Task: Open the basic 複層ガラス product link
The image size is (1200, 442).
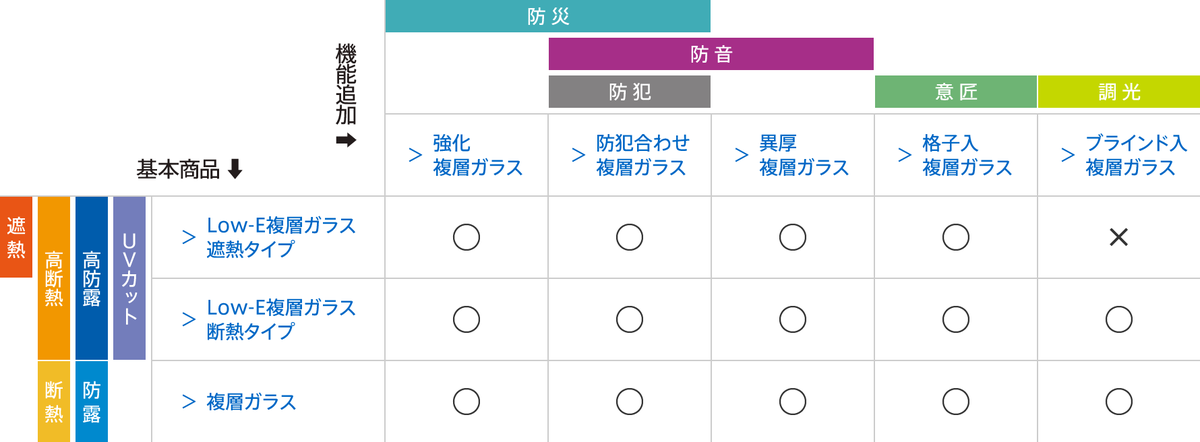Action: pos(250,402)
